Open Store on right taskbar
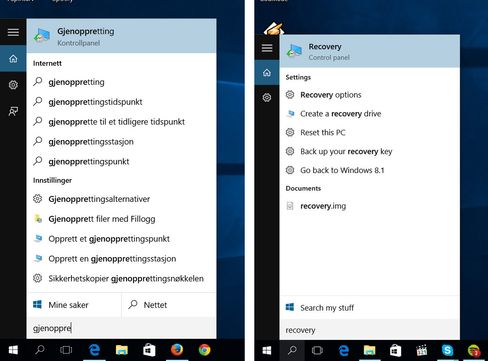Viewport: 488px width, 361px height. click(395, 351)
